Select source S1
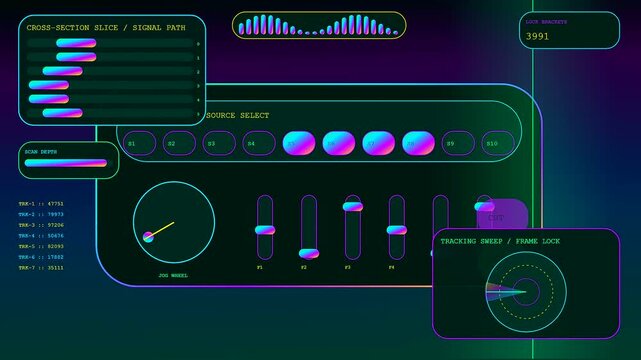 pyautogui.click(x=139, y=143)
